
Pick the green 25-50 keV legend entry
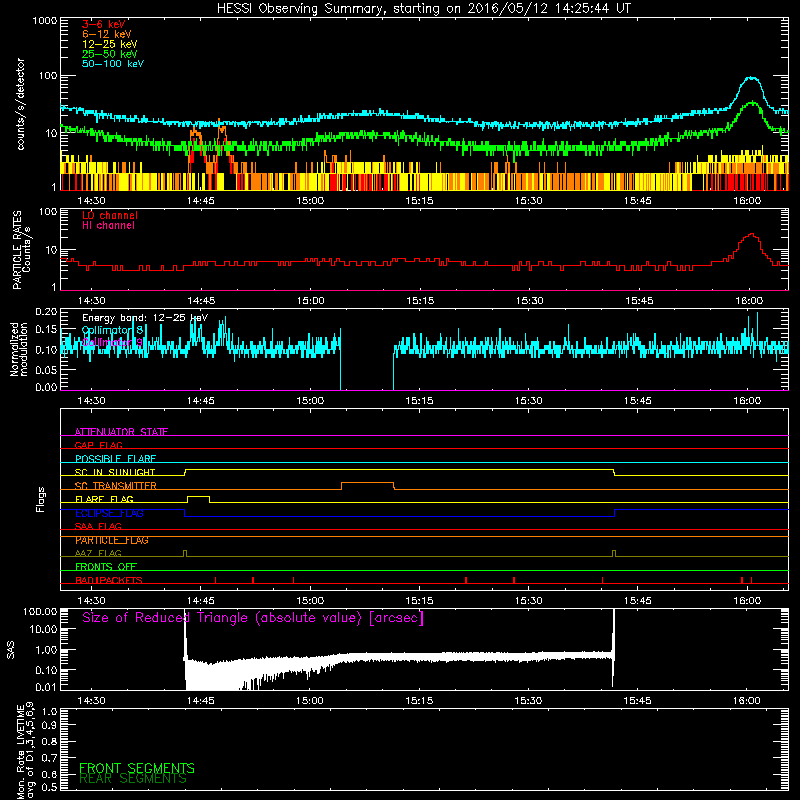click(x=110, y=54)
